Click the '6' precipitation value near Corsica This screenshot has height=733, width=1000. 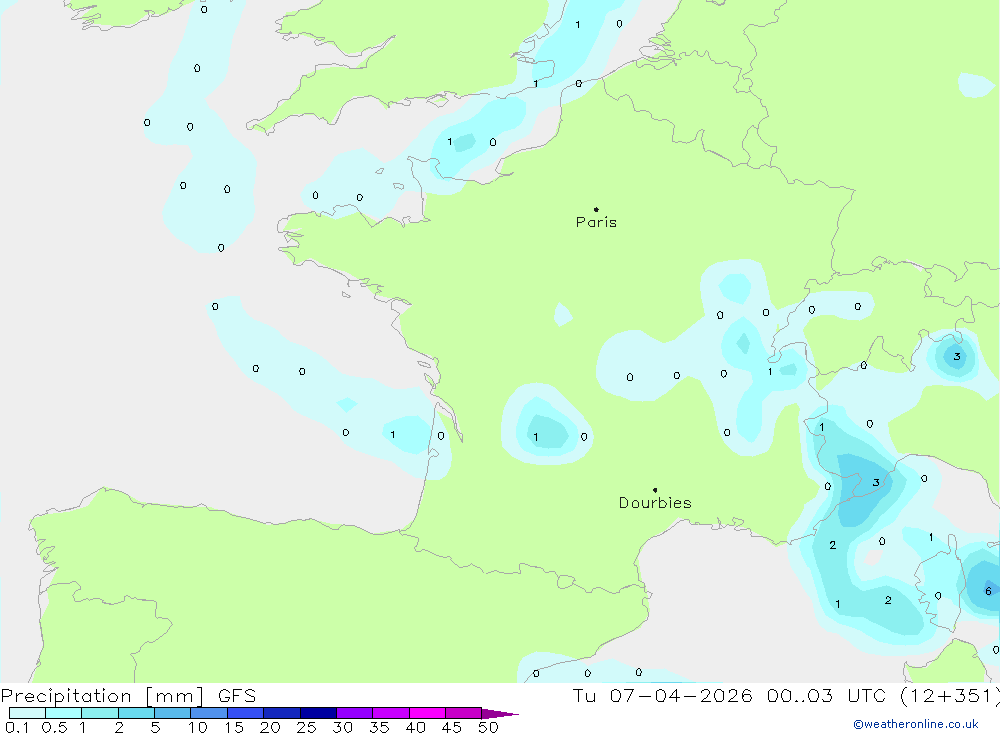(988, 591)
